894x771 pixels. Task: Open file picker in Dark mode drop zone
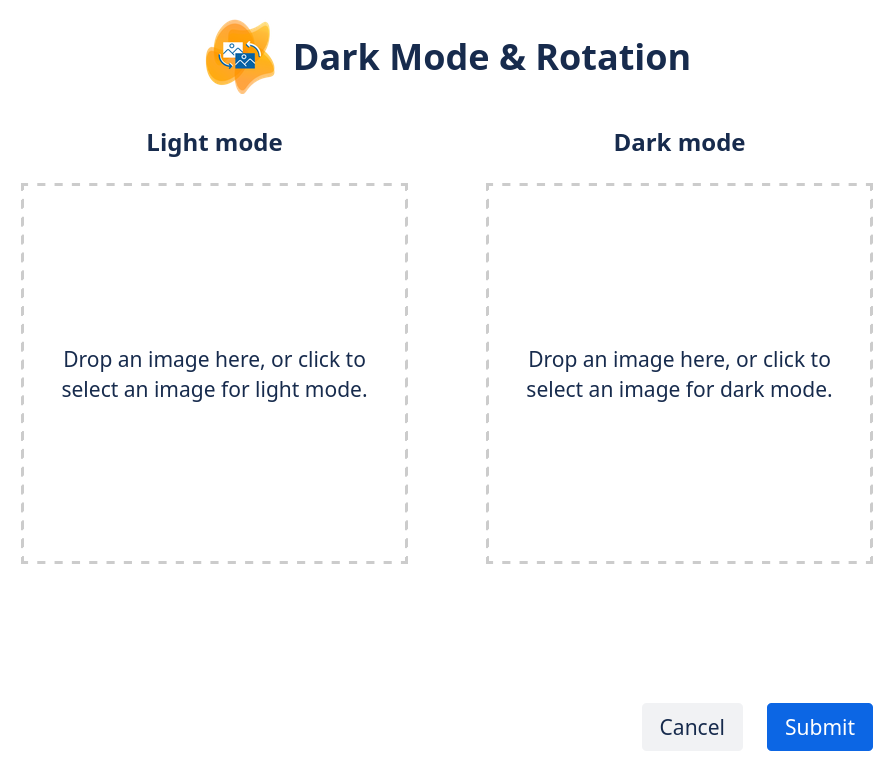tap(679, 373)
